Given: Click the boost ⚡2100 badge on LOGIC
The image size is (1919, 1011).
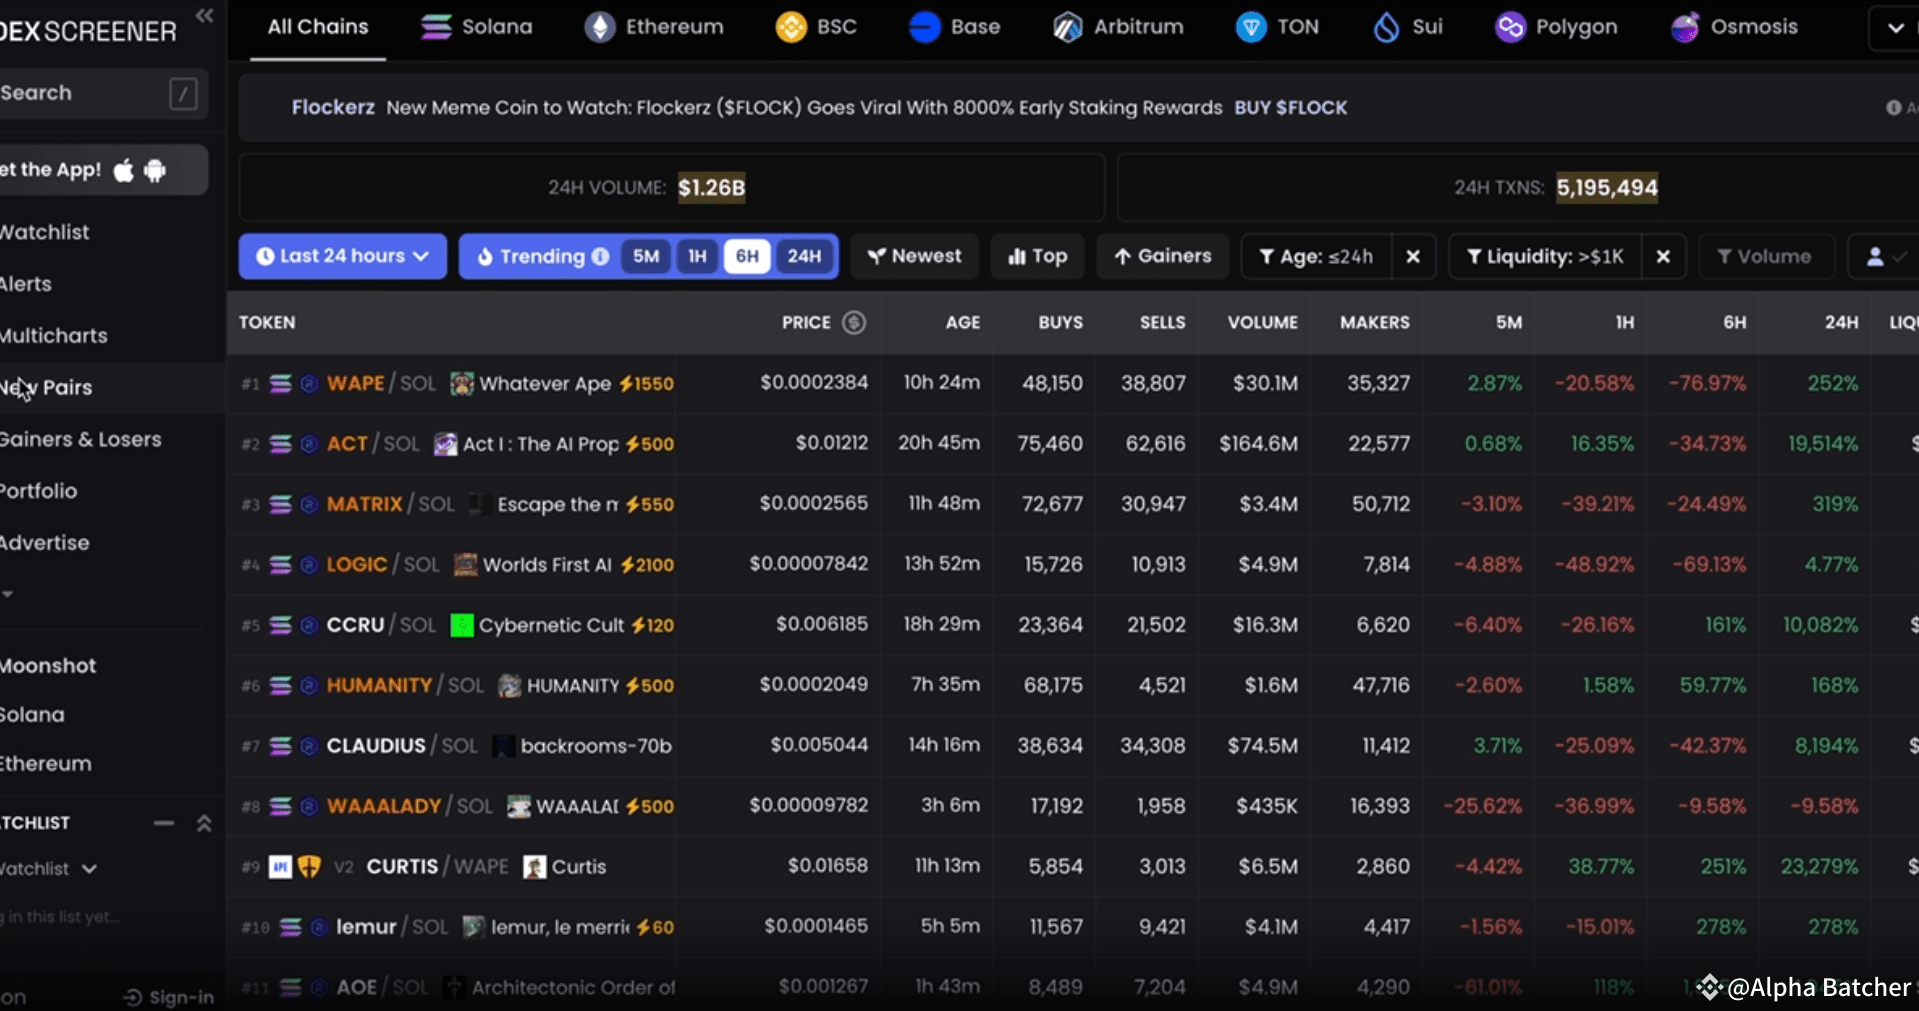Looking at the screenshot, I should (647, 565).
